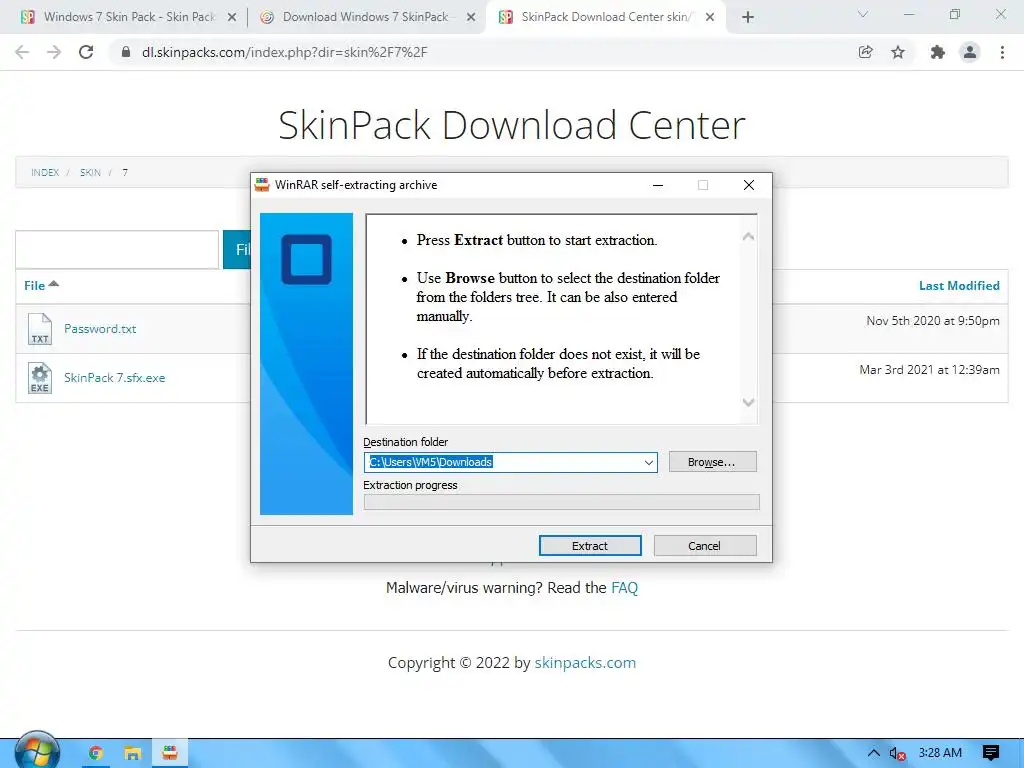Go back to previous page
This screenshot has height=768, width=1024.
pyautogui.click(x=22, y=52)
